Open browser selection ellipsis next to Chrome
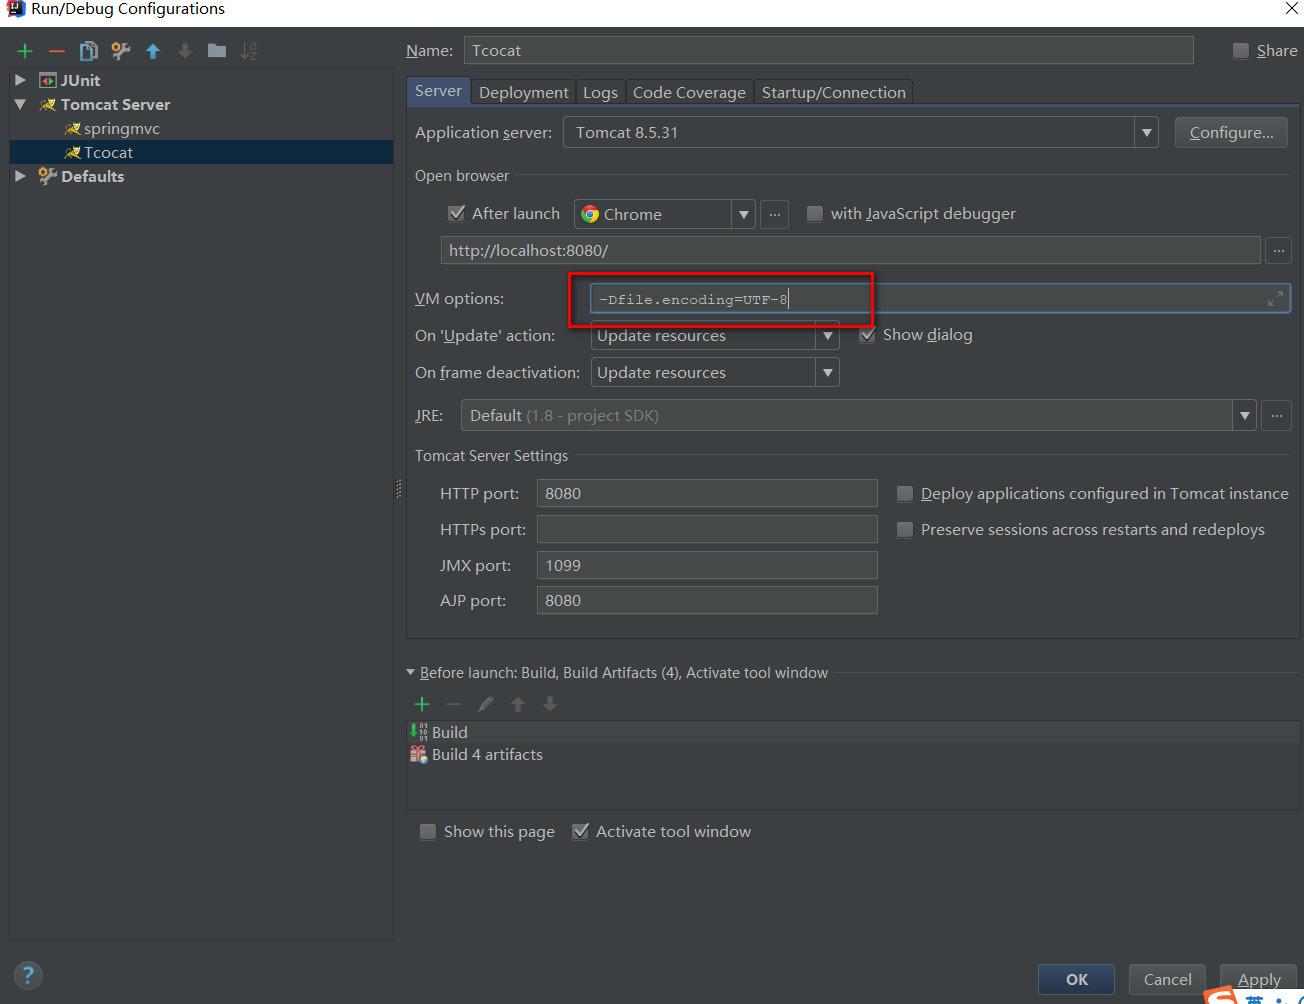The width and height of the screenshot is (1304, 1004). click(x=775, y=214)
